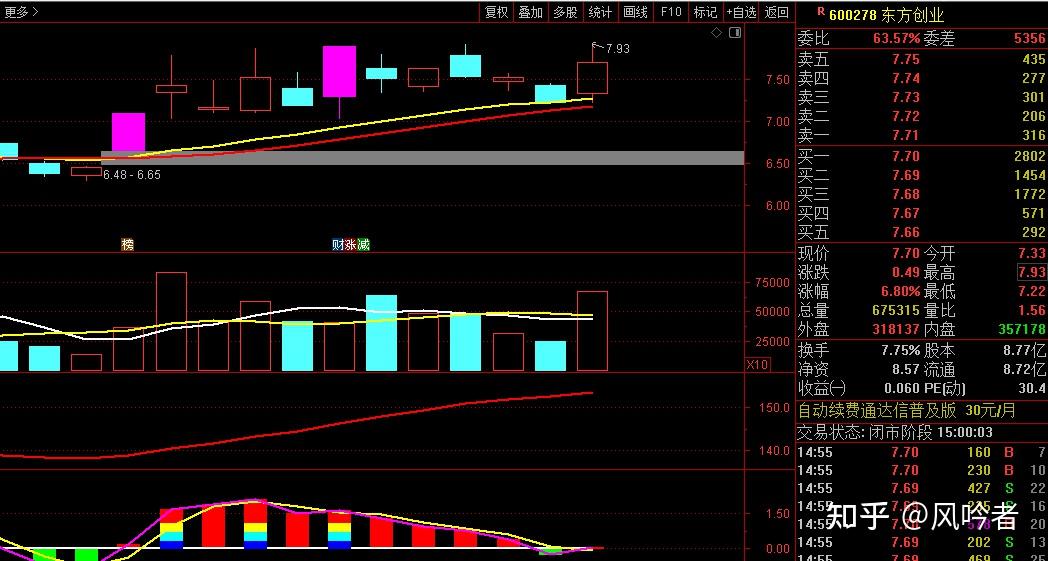The height and width of the screenshot is (561, 1048).
Task: Click the 榜 event marker icon
Action: (x=127, y=244)
